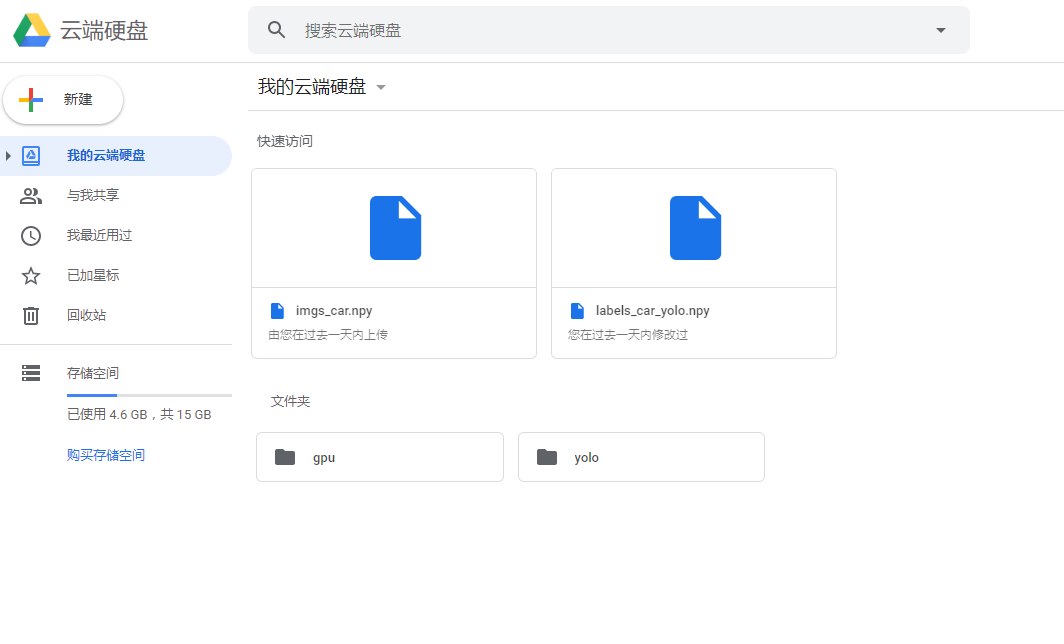Click the 已使用 4.6 GB storage text
This screenshot has height=644, width=1064.
pyautogui.click(x=139, y=415)
